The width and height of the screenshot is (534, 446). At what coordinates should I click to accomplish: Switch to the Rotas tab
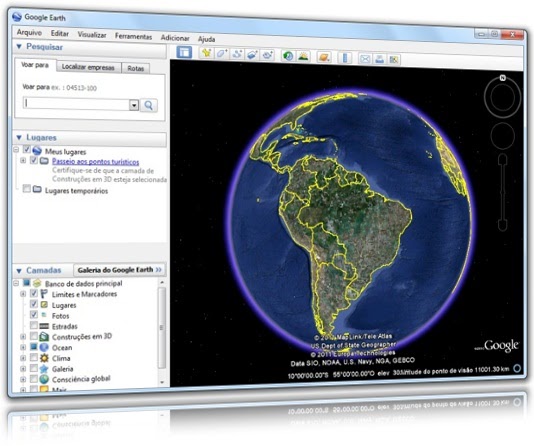point(136,68)
